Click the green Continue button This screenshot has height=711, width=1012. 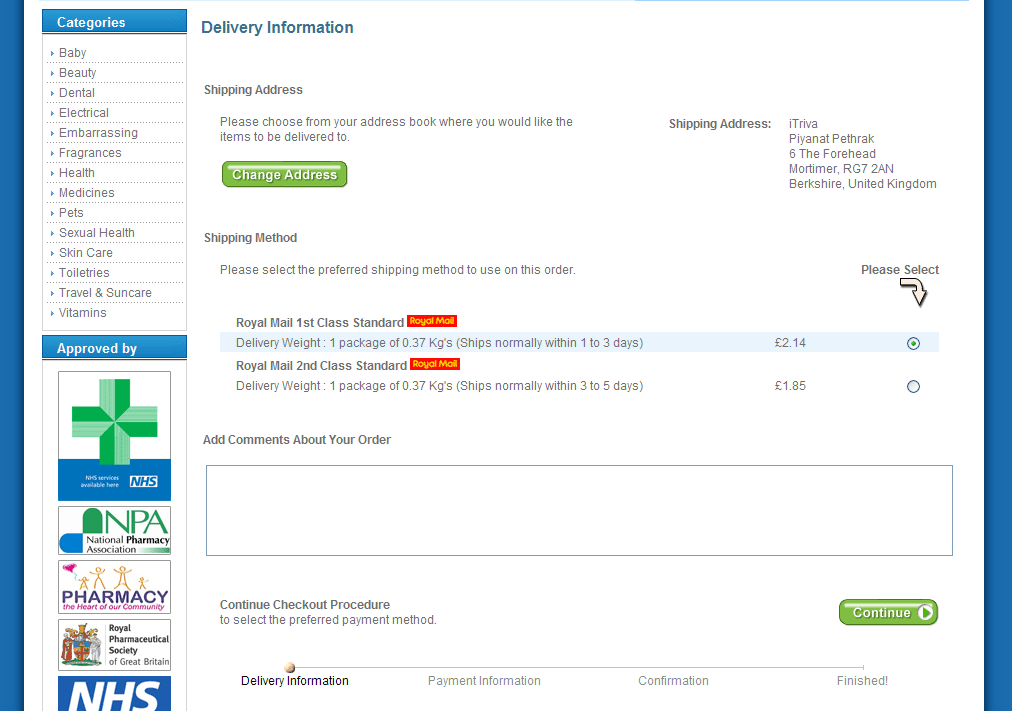point(888,612)
